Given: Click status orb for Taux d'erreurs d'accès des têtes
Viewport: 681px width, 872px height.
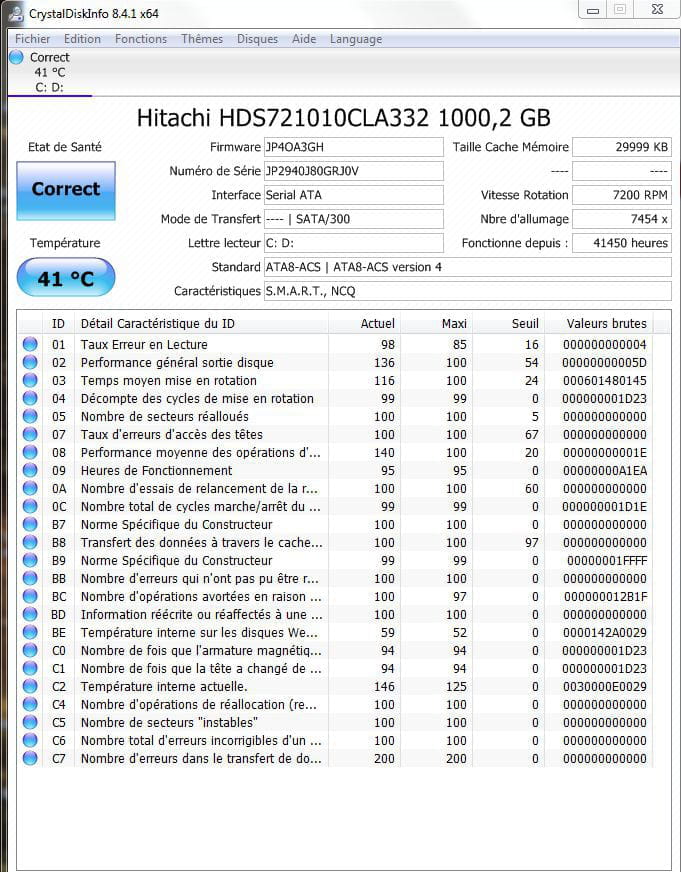Looking at the screenshot, I should pyautogui.click(x=30, y=434).
